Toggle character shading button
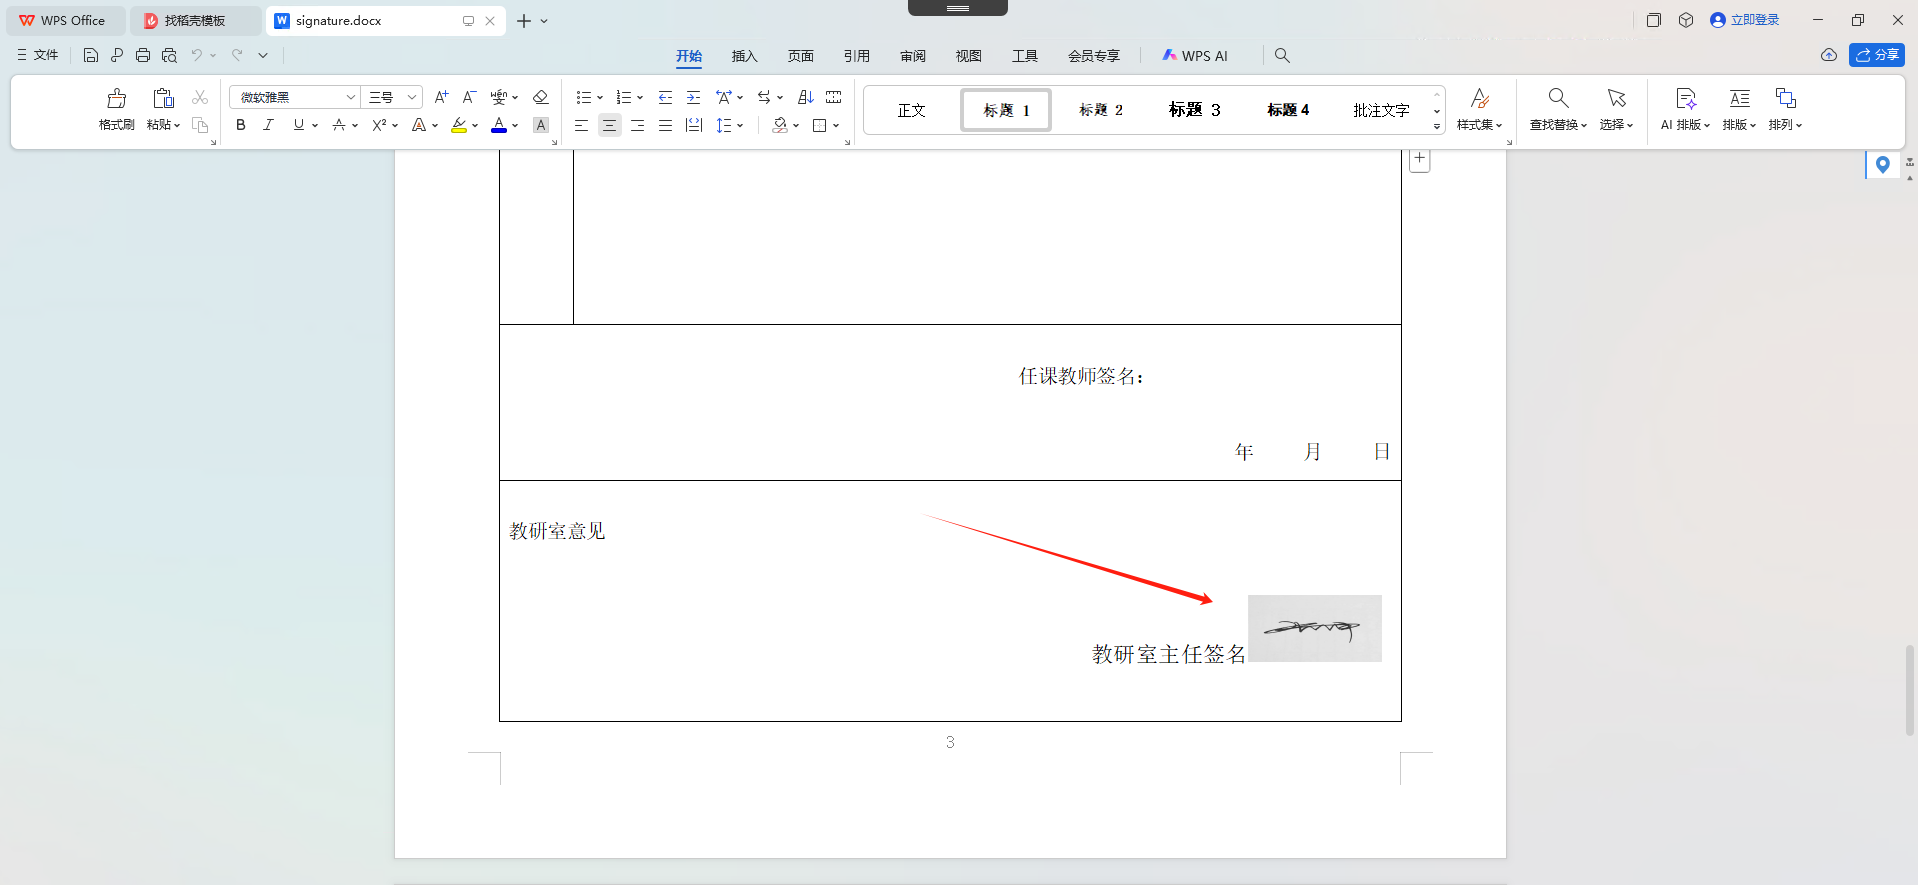The image size is (1918, 885). [541, 125]
